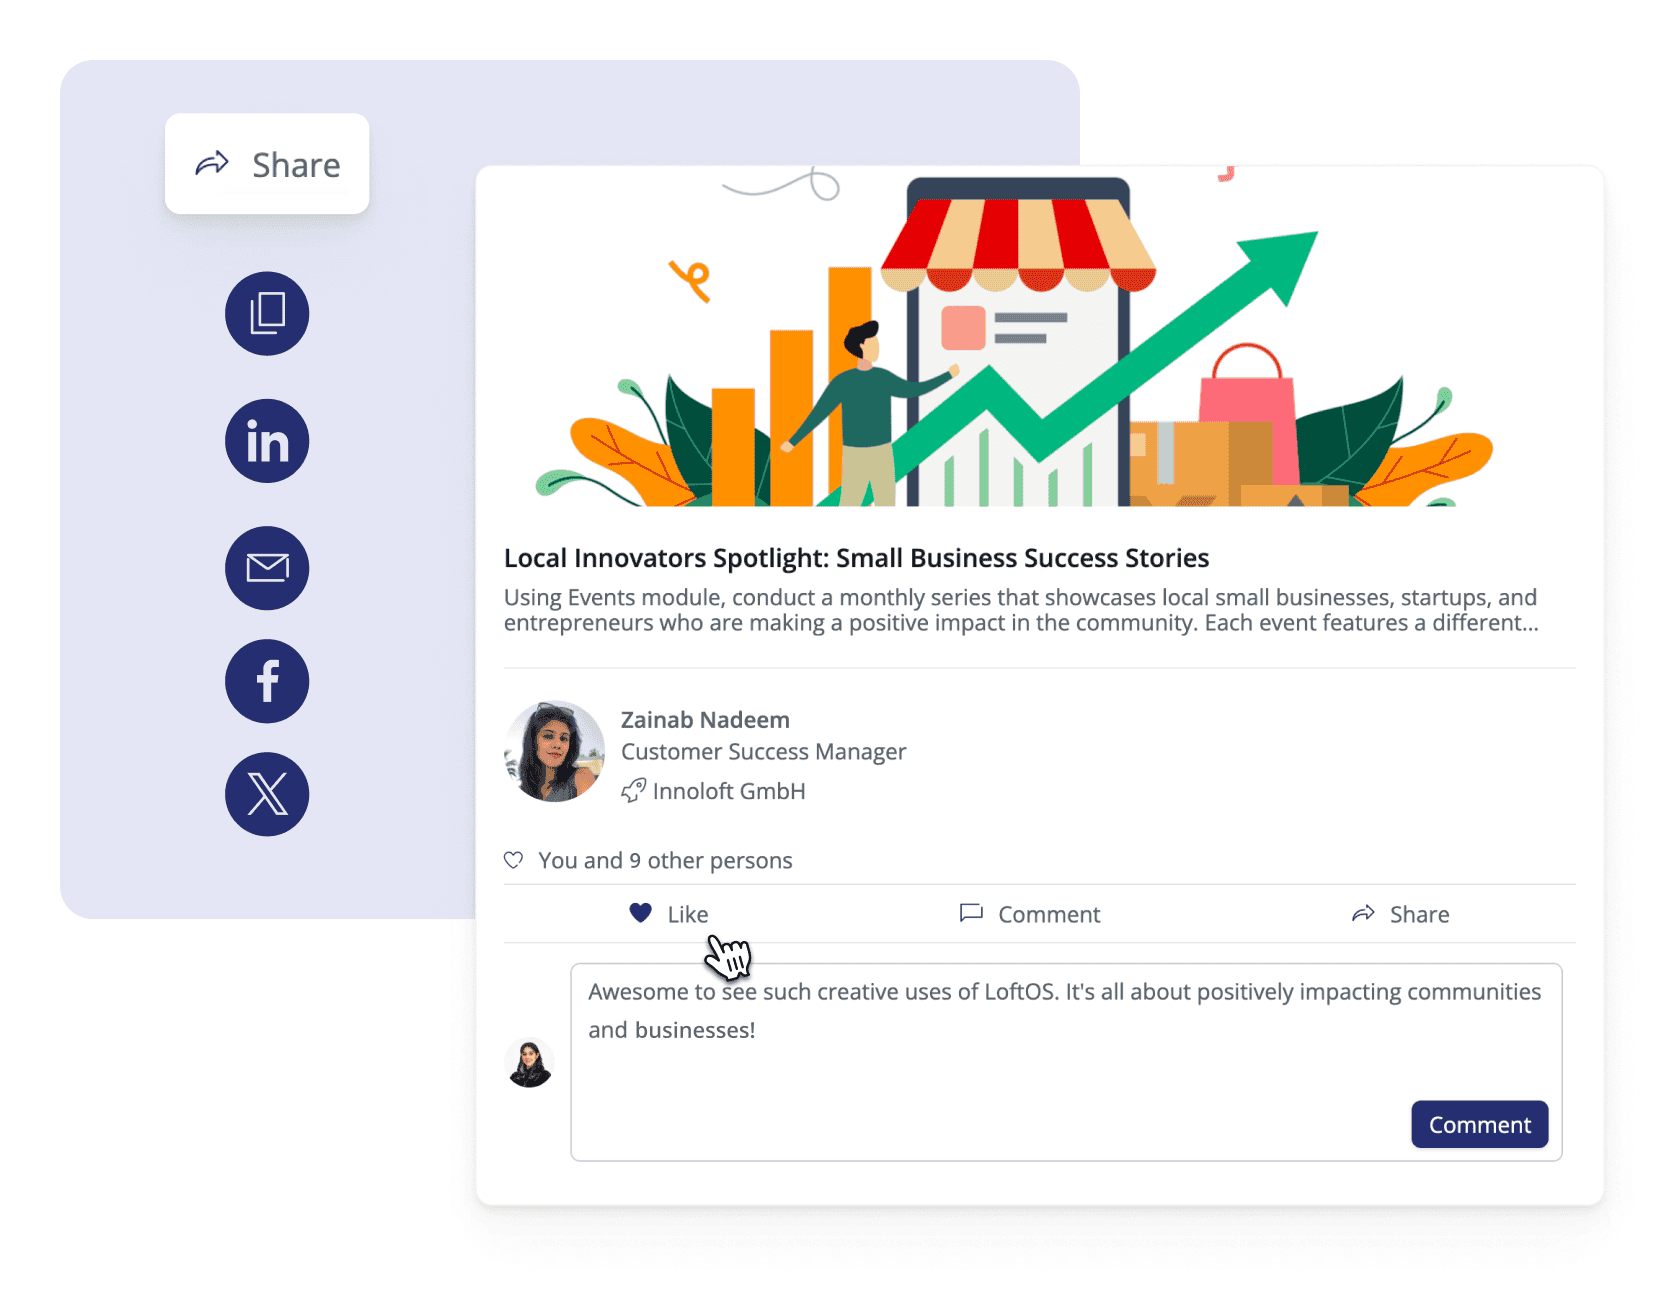Image resolution: width=1665 pixels, height=1296 pixels.
Task: Submit using the blue Comment button
Action: [x=1479, y=1125]
